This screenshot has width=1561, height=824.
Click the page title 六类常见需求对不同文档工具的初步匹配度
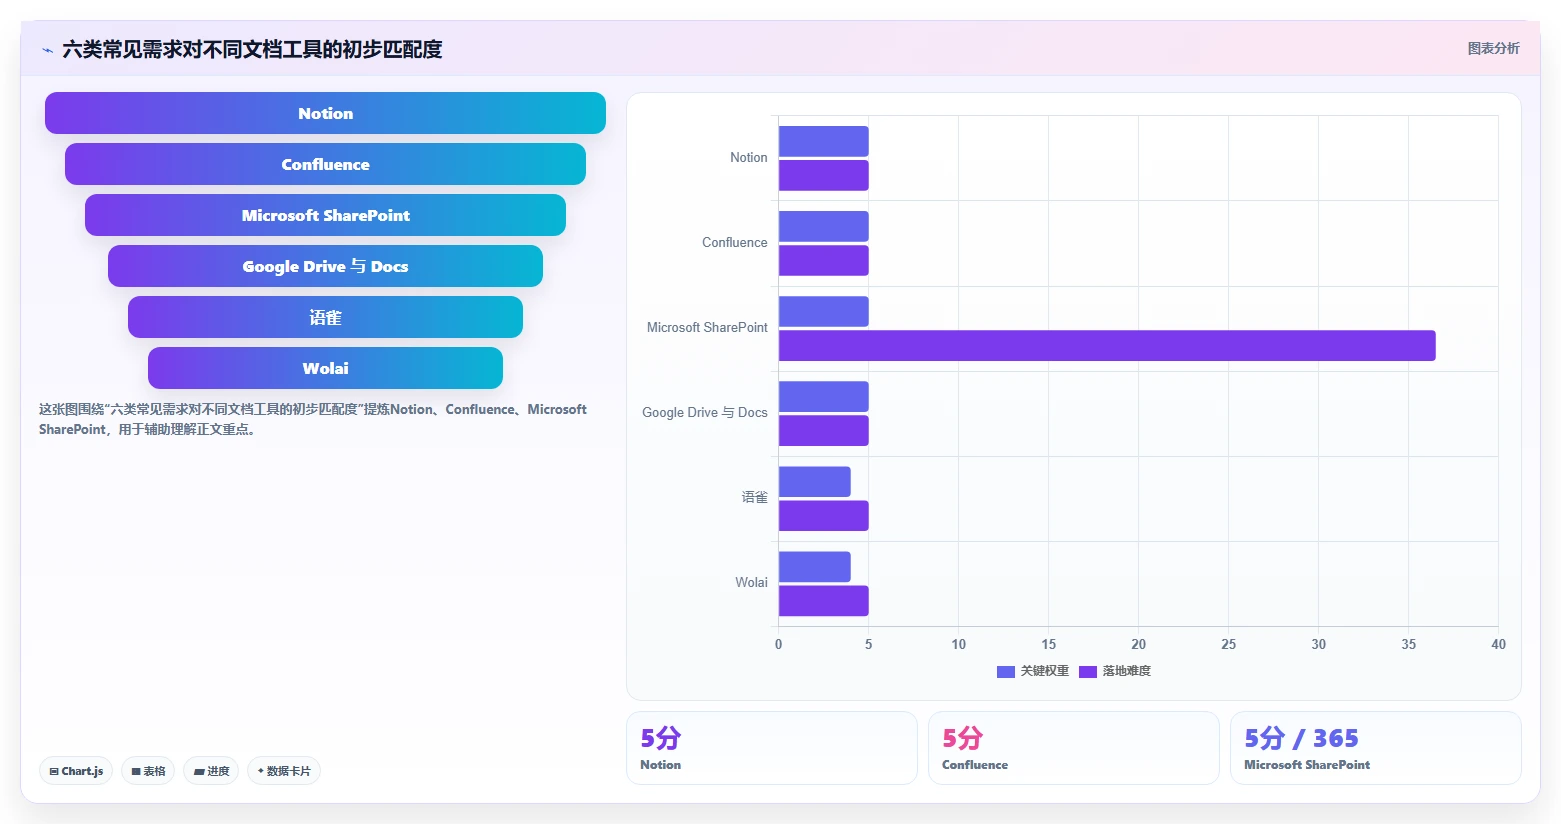pos(252,49)
